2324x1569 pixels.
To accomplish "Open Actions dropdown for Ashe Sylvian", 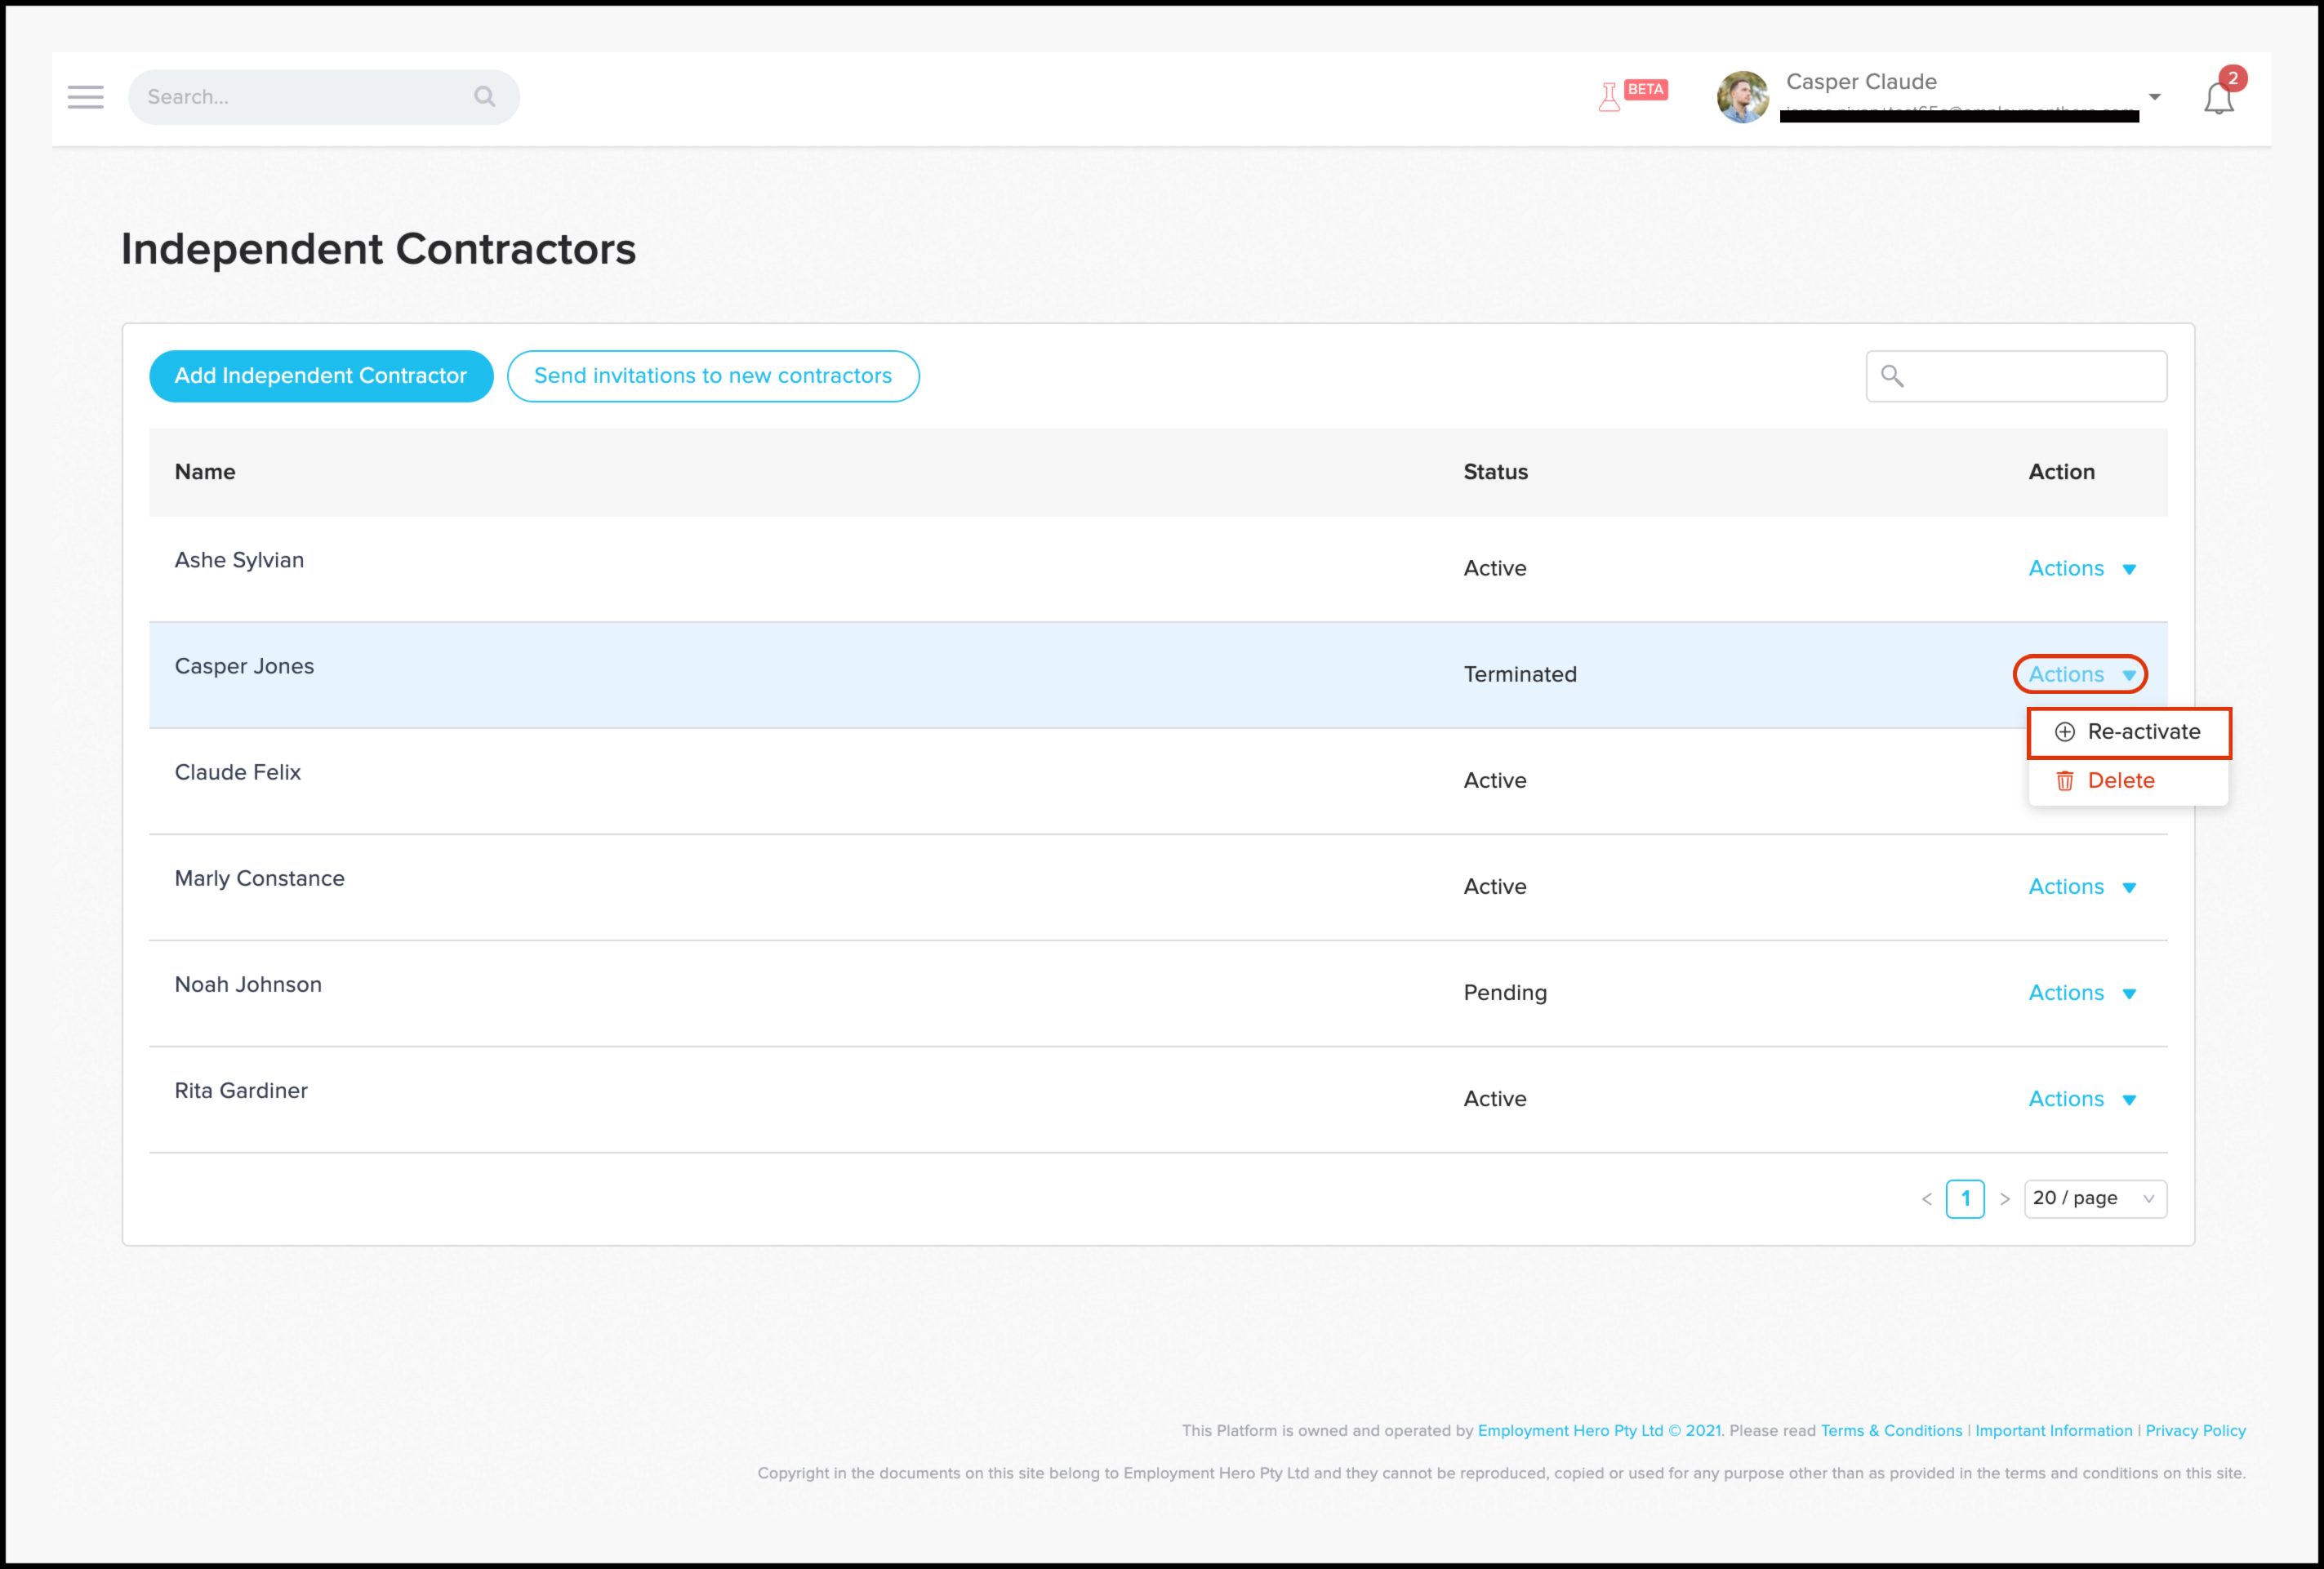I will [2081, 569].
